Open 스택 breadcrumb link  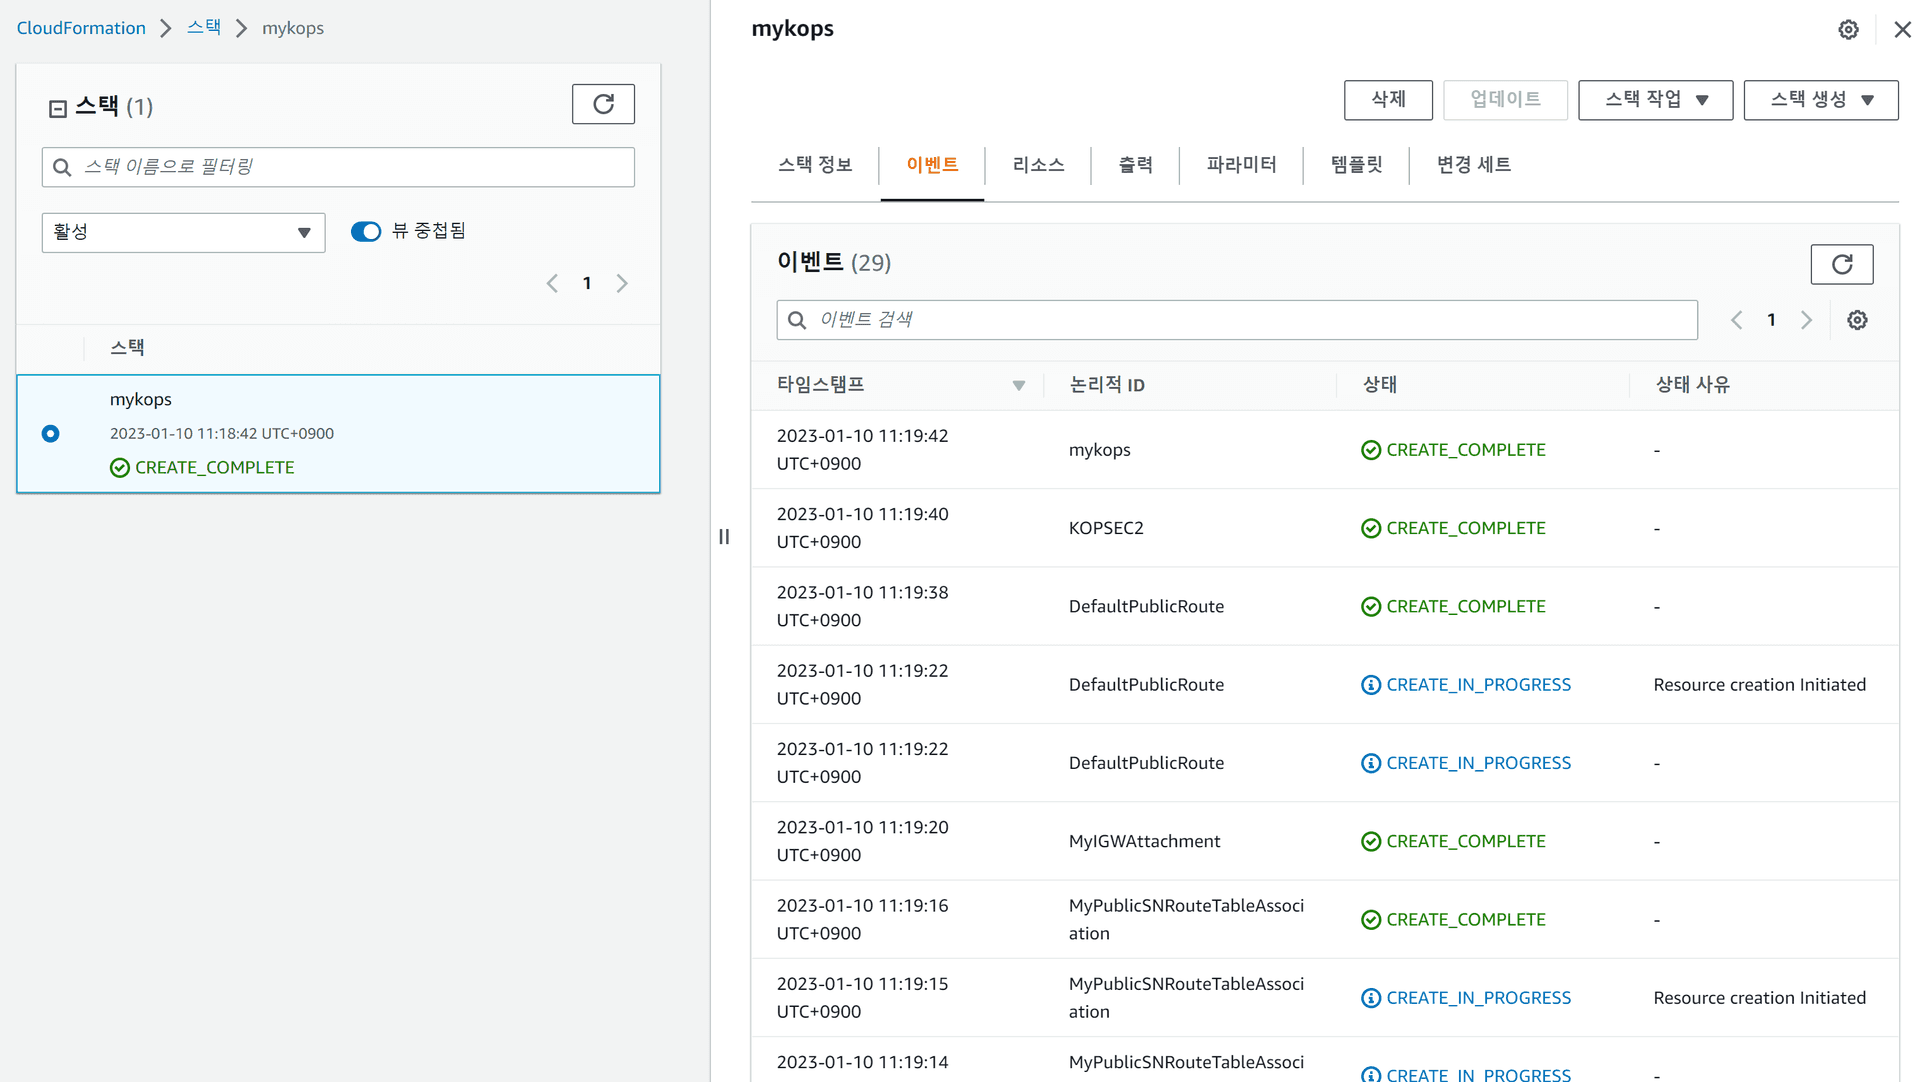(204, 28)
